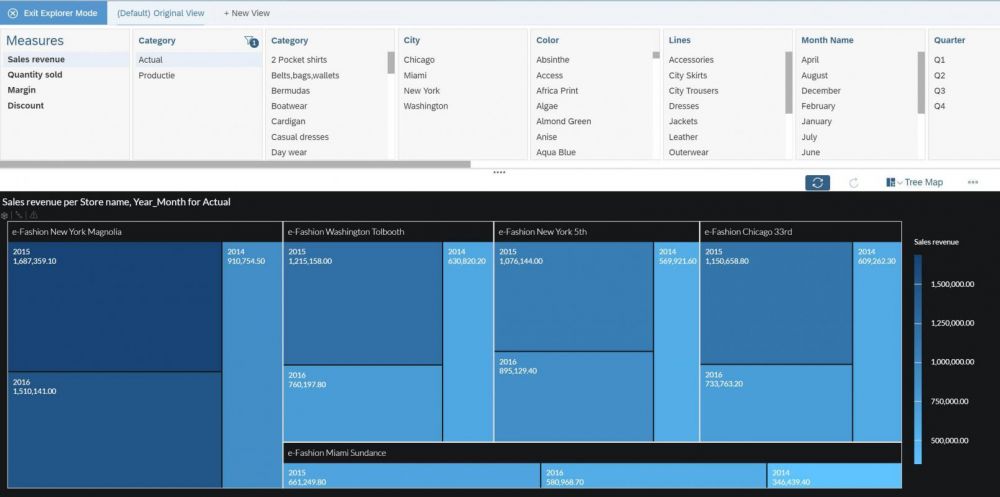Click e-Fashion New York Magnolia header
1000x497 pixels.
pyautogui.click(x=145, y=232)
